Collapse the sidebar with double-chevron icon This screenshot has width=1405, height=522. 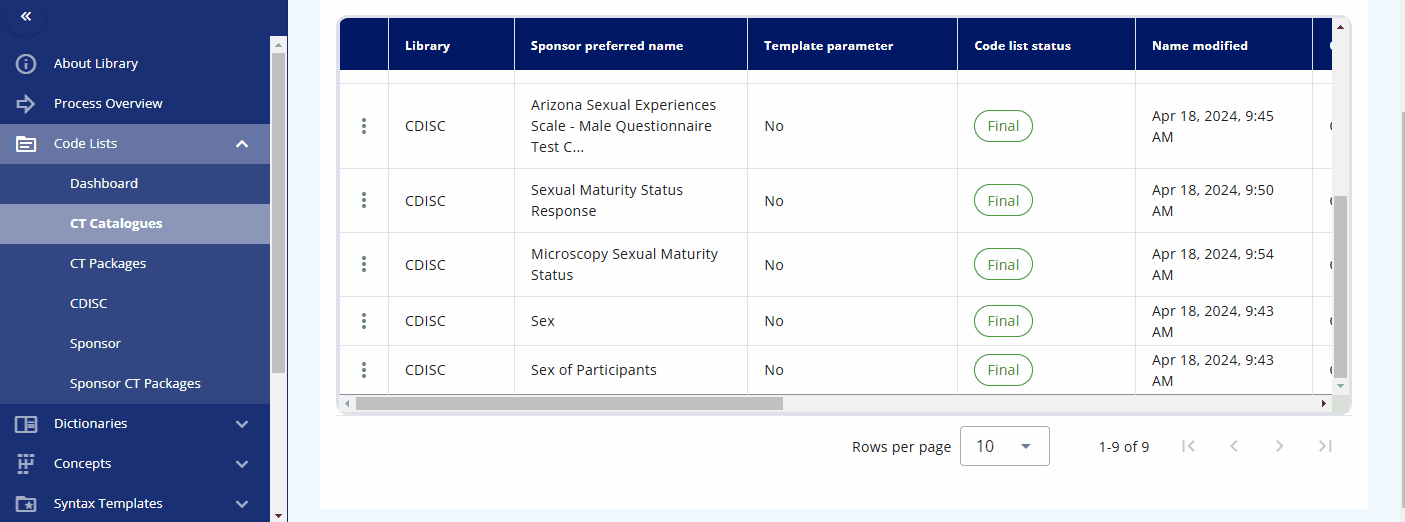(x=26, y=16)
